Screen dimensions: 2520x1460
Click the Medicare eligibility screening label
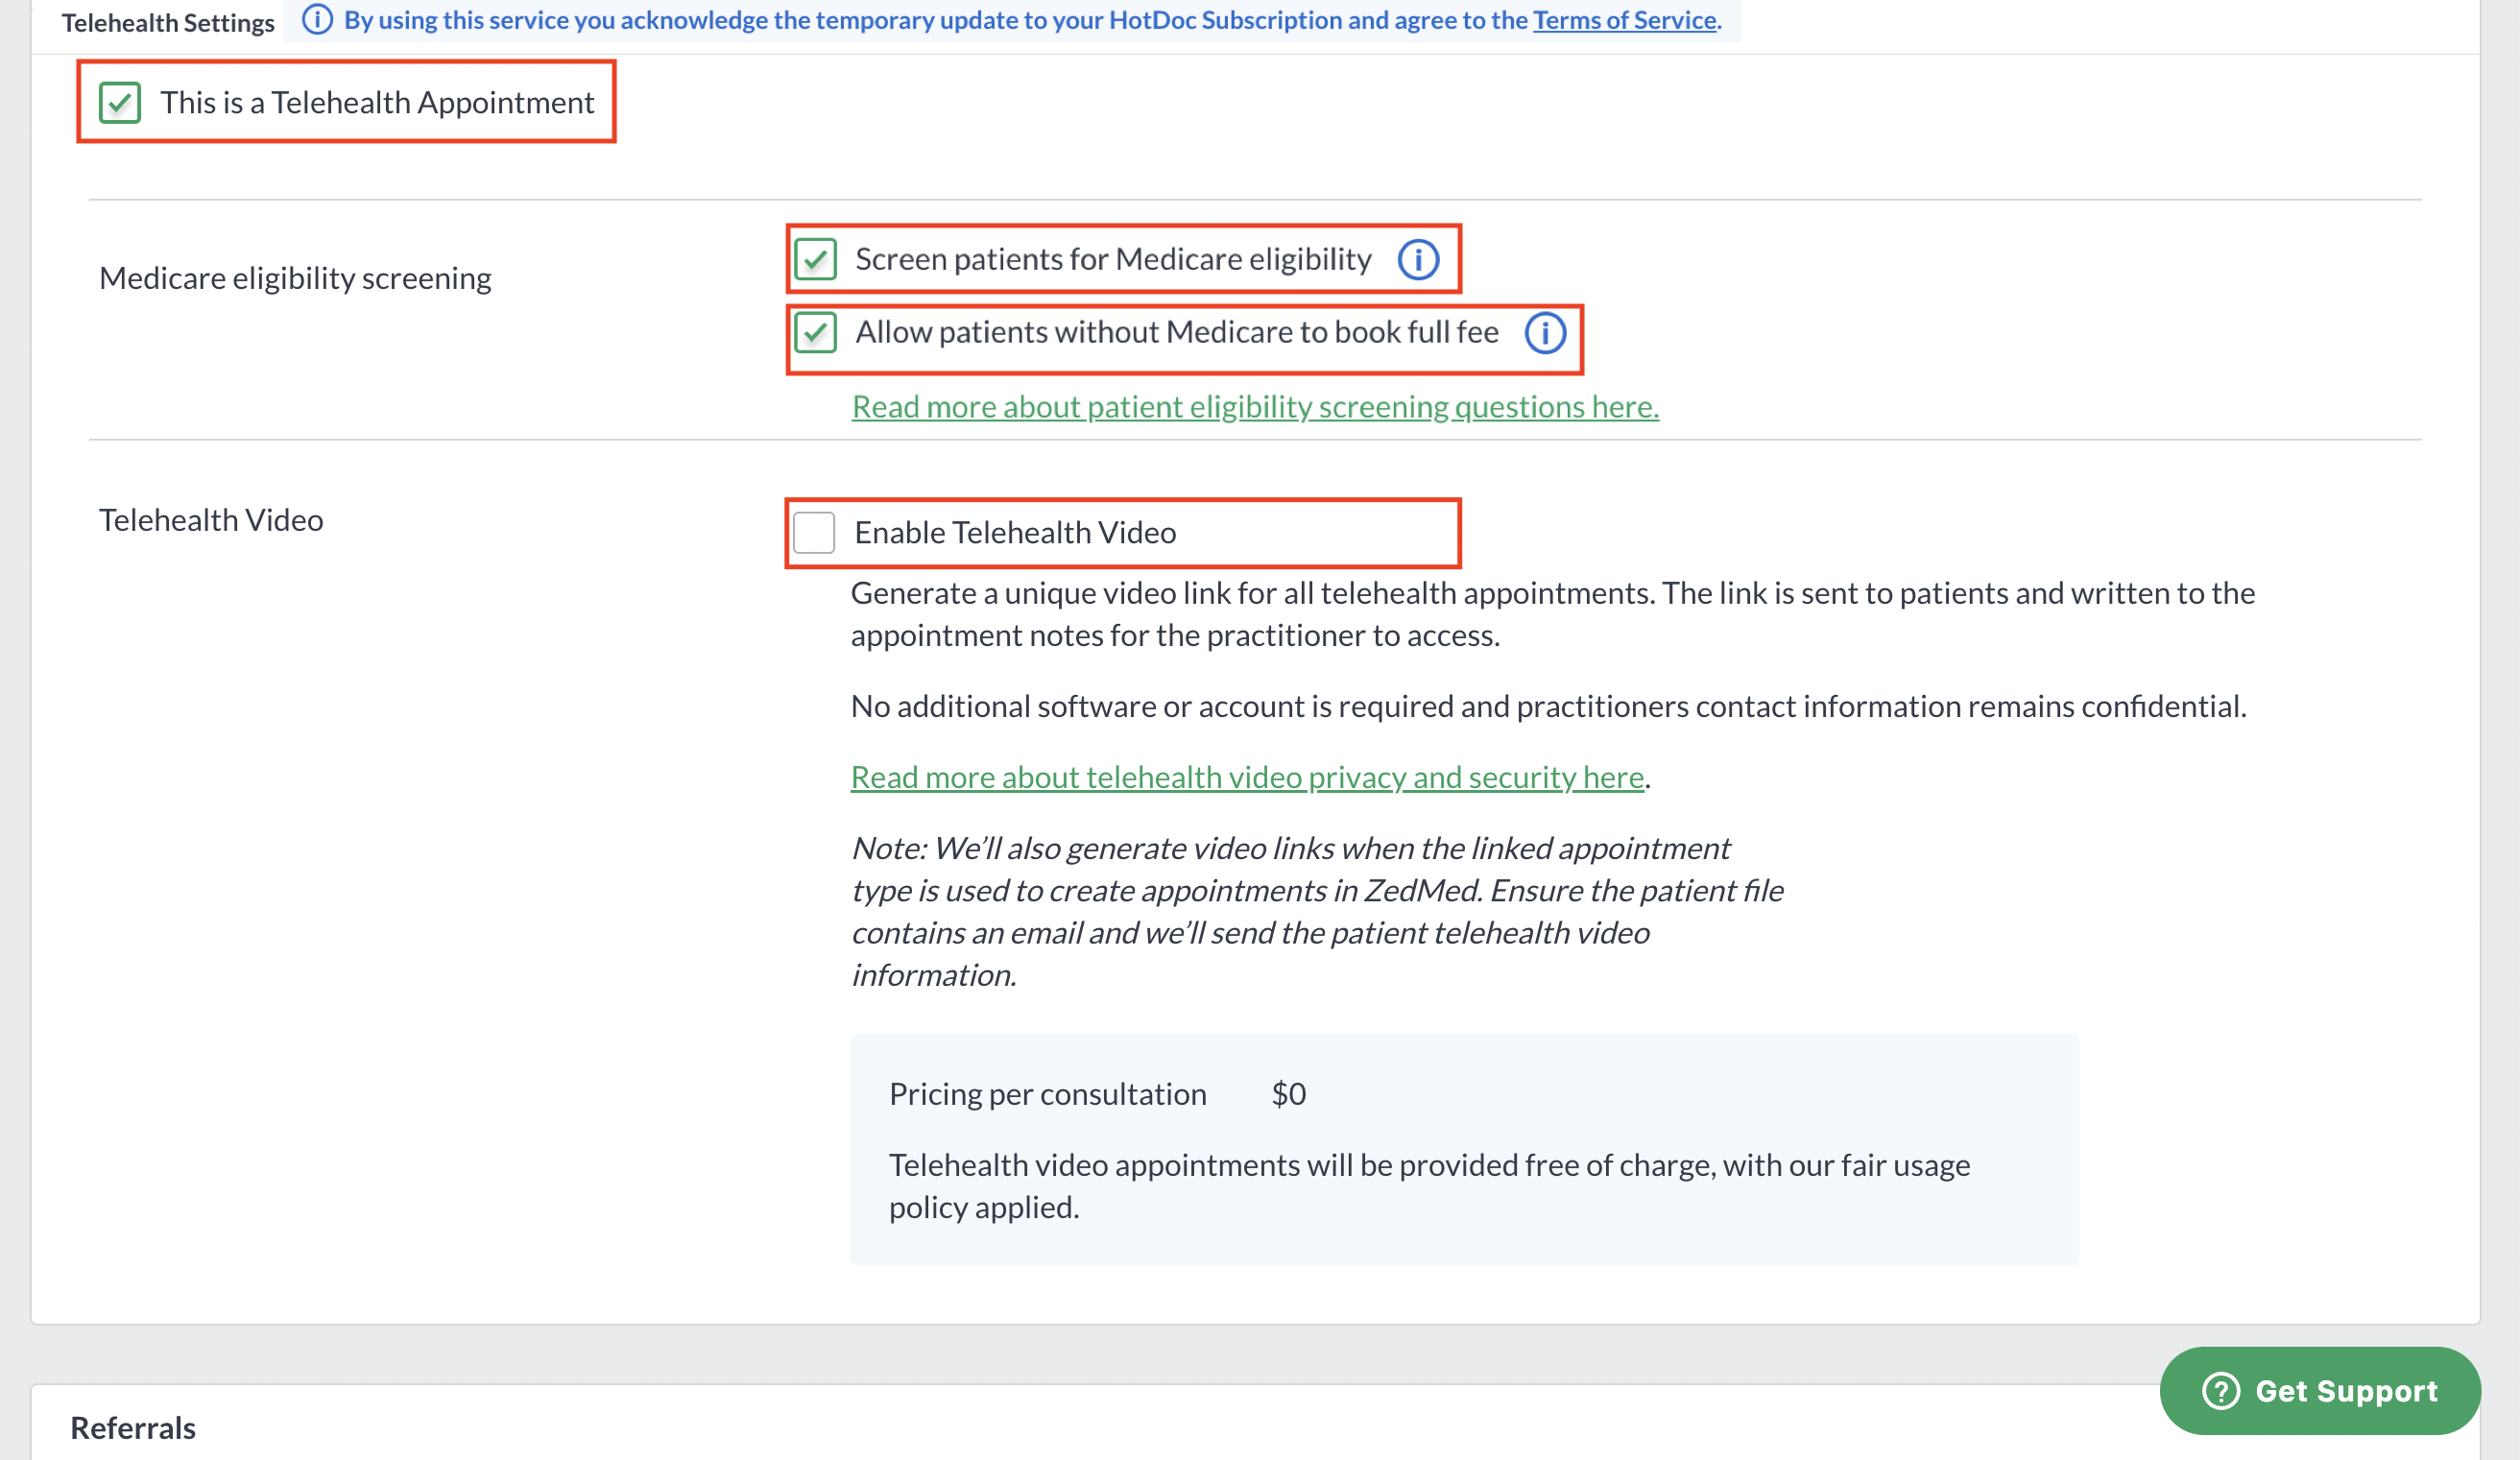295,278
